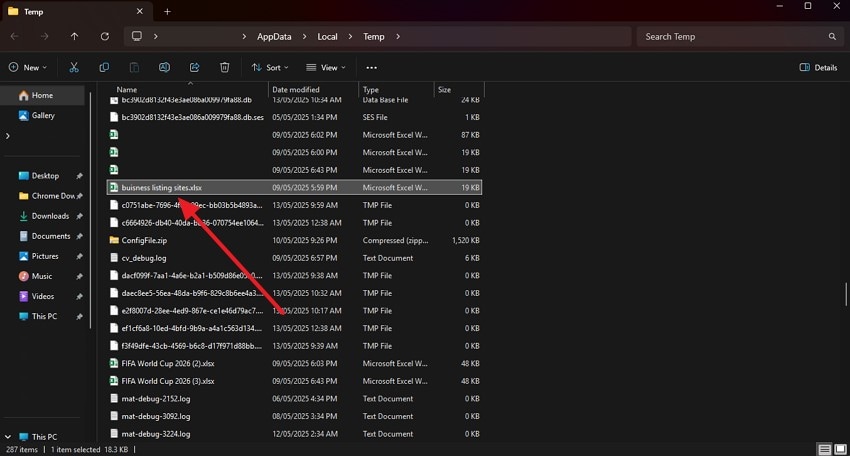Open the New dropdown
This screenshot has height=456, width=850.
(28, 67)
